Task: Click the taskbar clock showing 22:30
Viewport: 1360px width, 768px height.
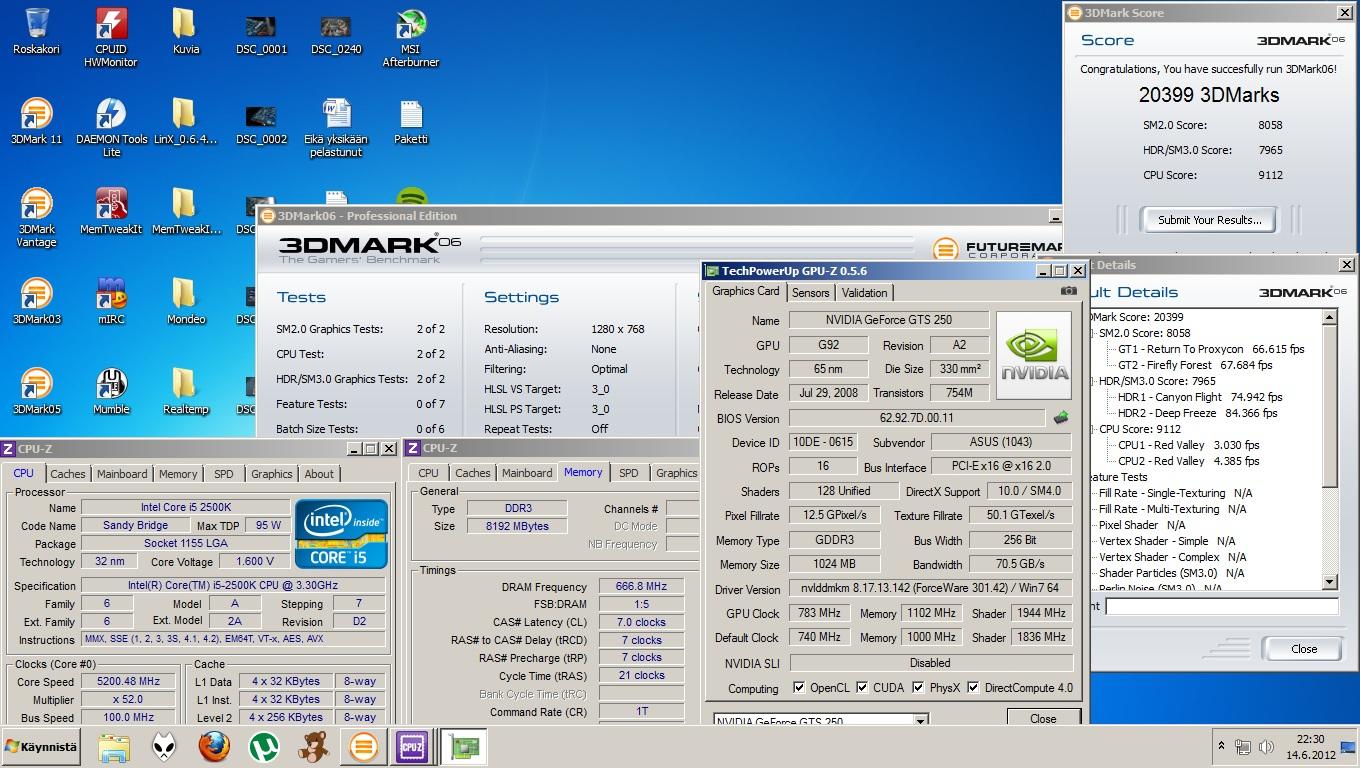Action: (1310, 747)
